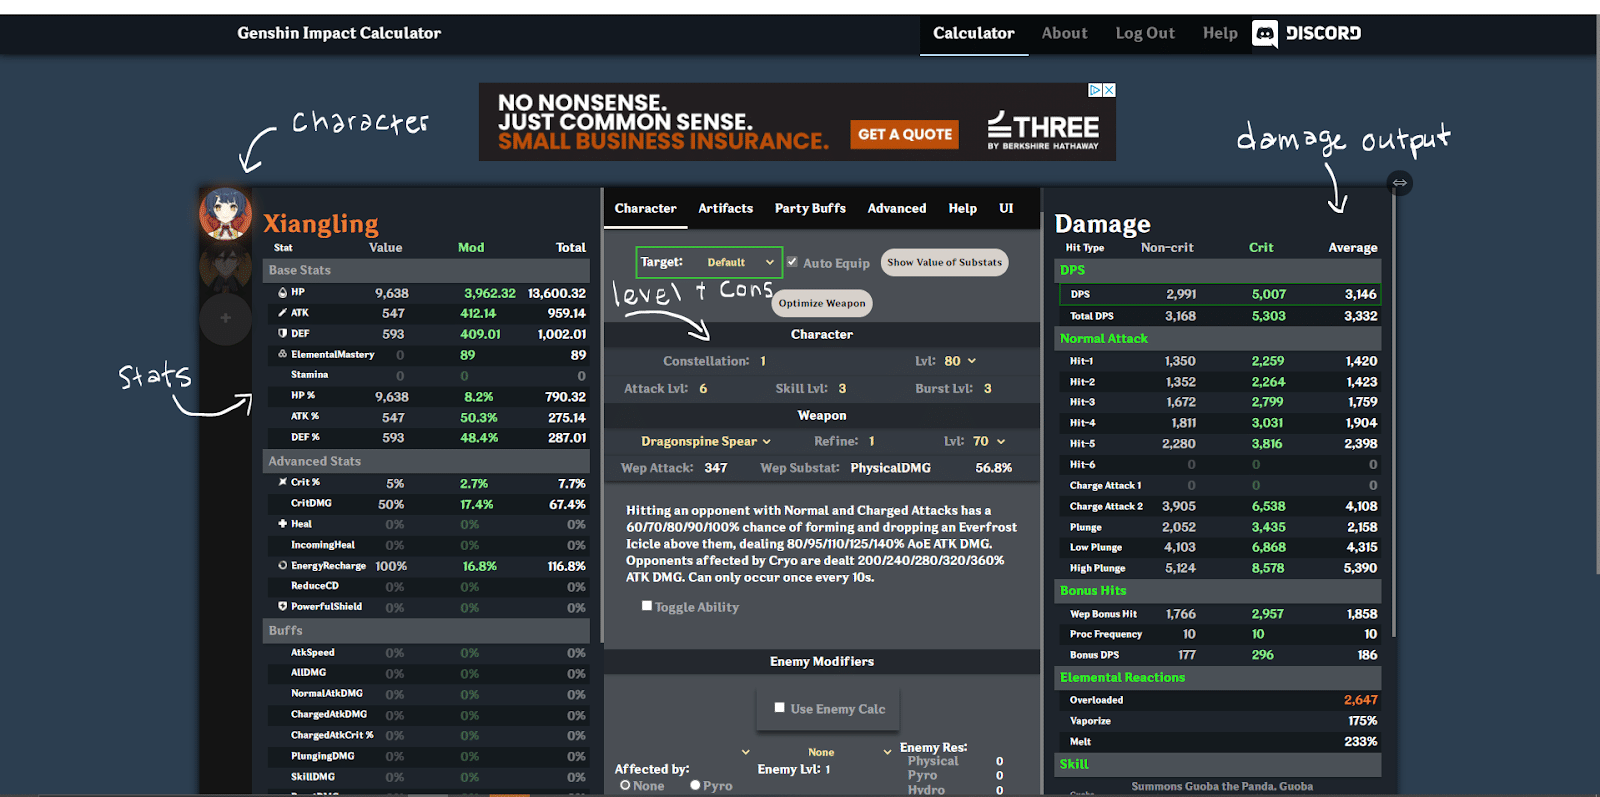The image size is (1600, 797).
Task: Edit the Burst Lvl value
Action: (987, 388)
